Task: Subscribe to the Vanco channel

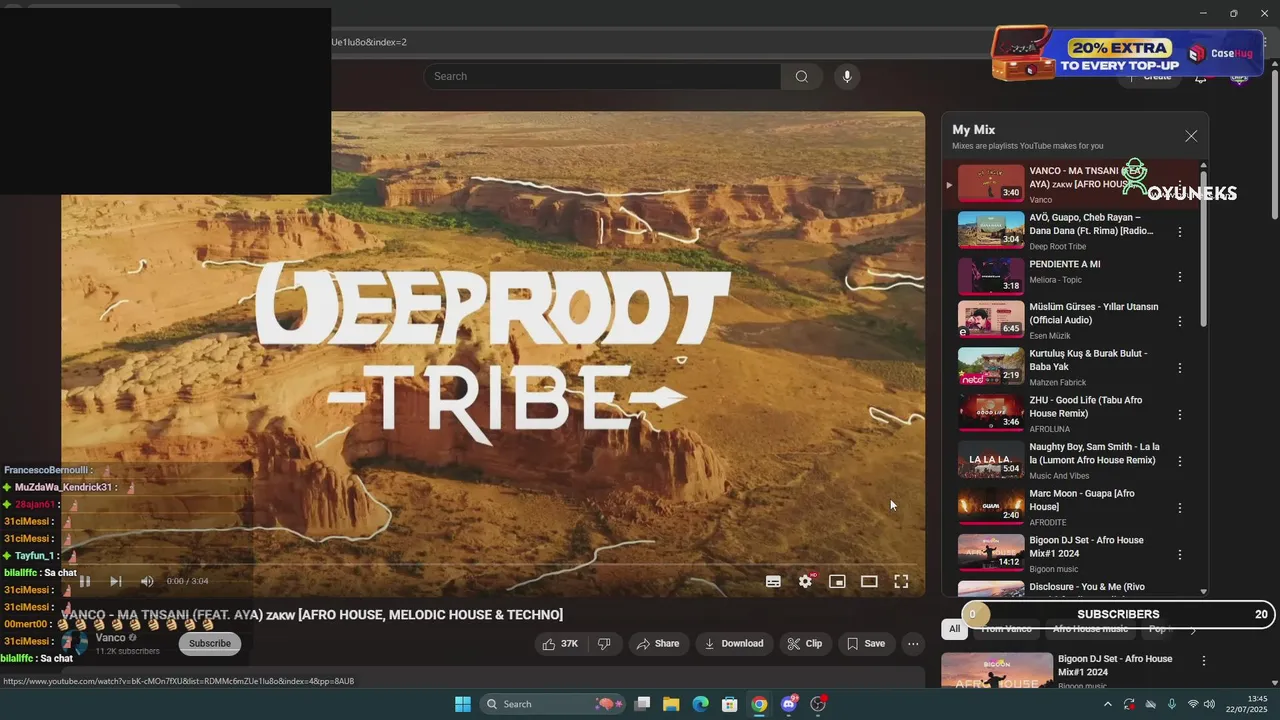Action: [x=210, y=643]
